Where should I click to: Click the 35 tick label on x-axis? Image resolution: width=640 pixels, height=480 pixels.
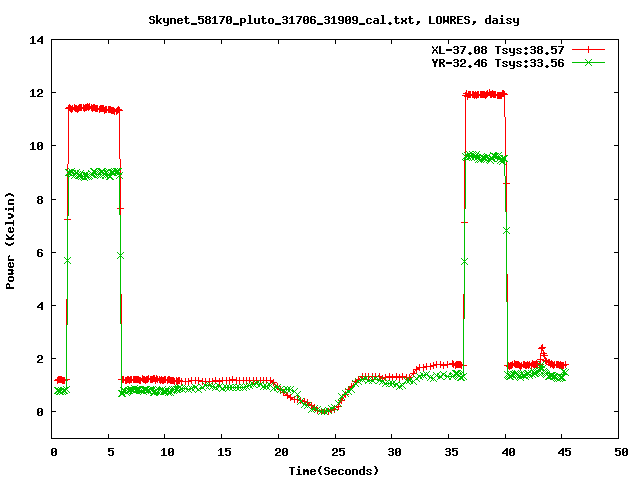click(448, 452)
